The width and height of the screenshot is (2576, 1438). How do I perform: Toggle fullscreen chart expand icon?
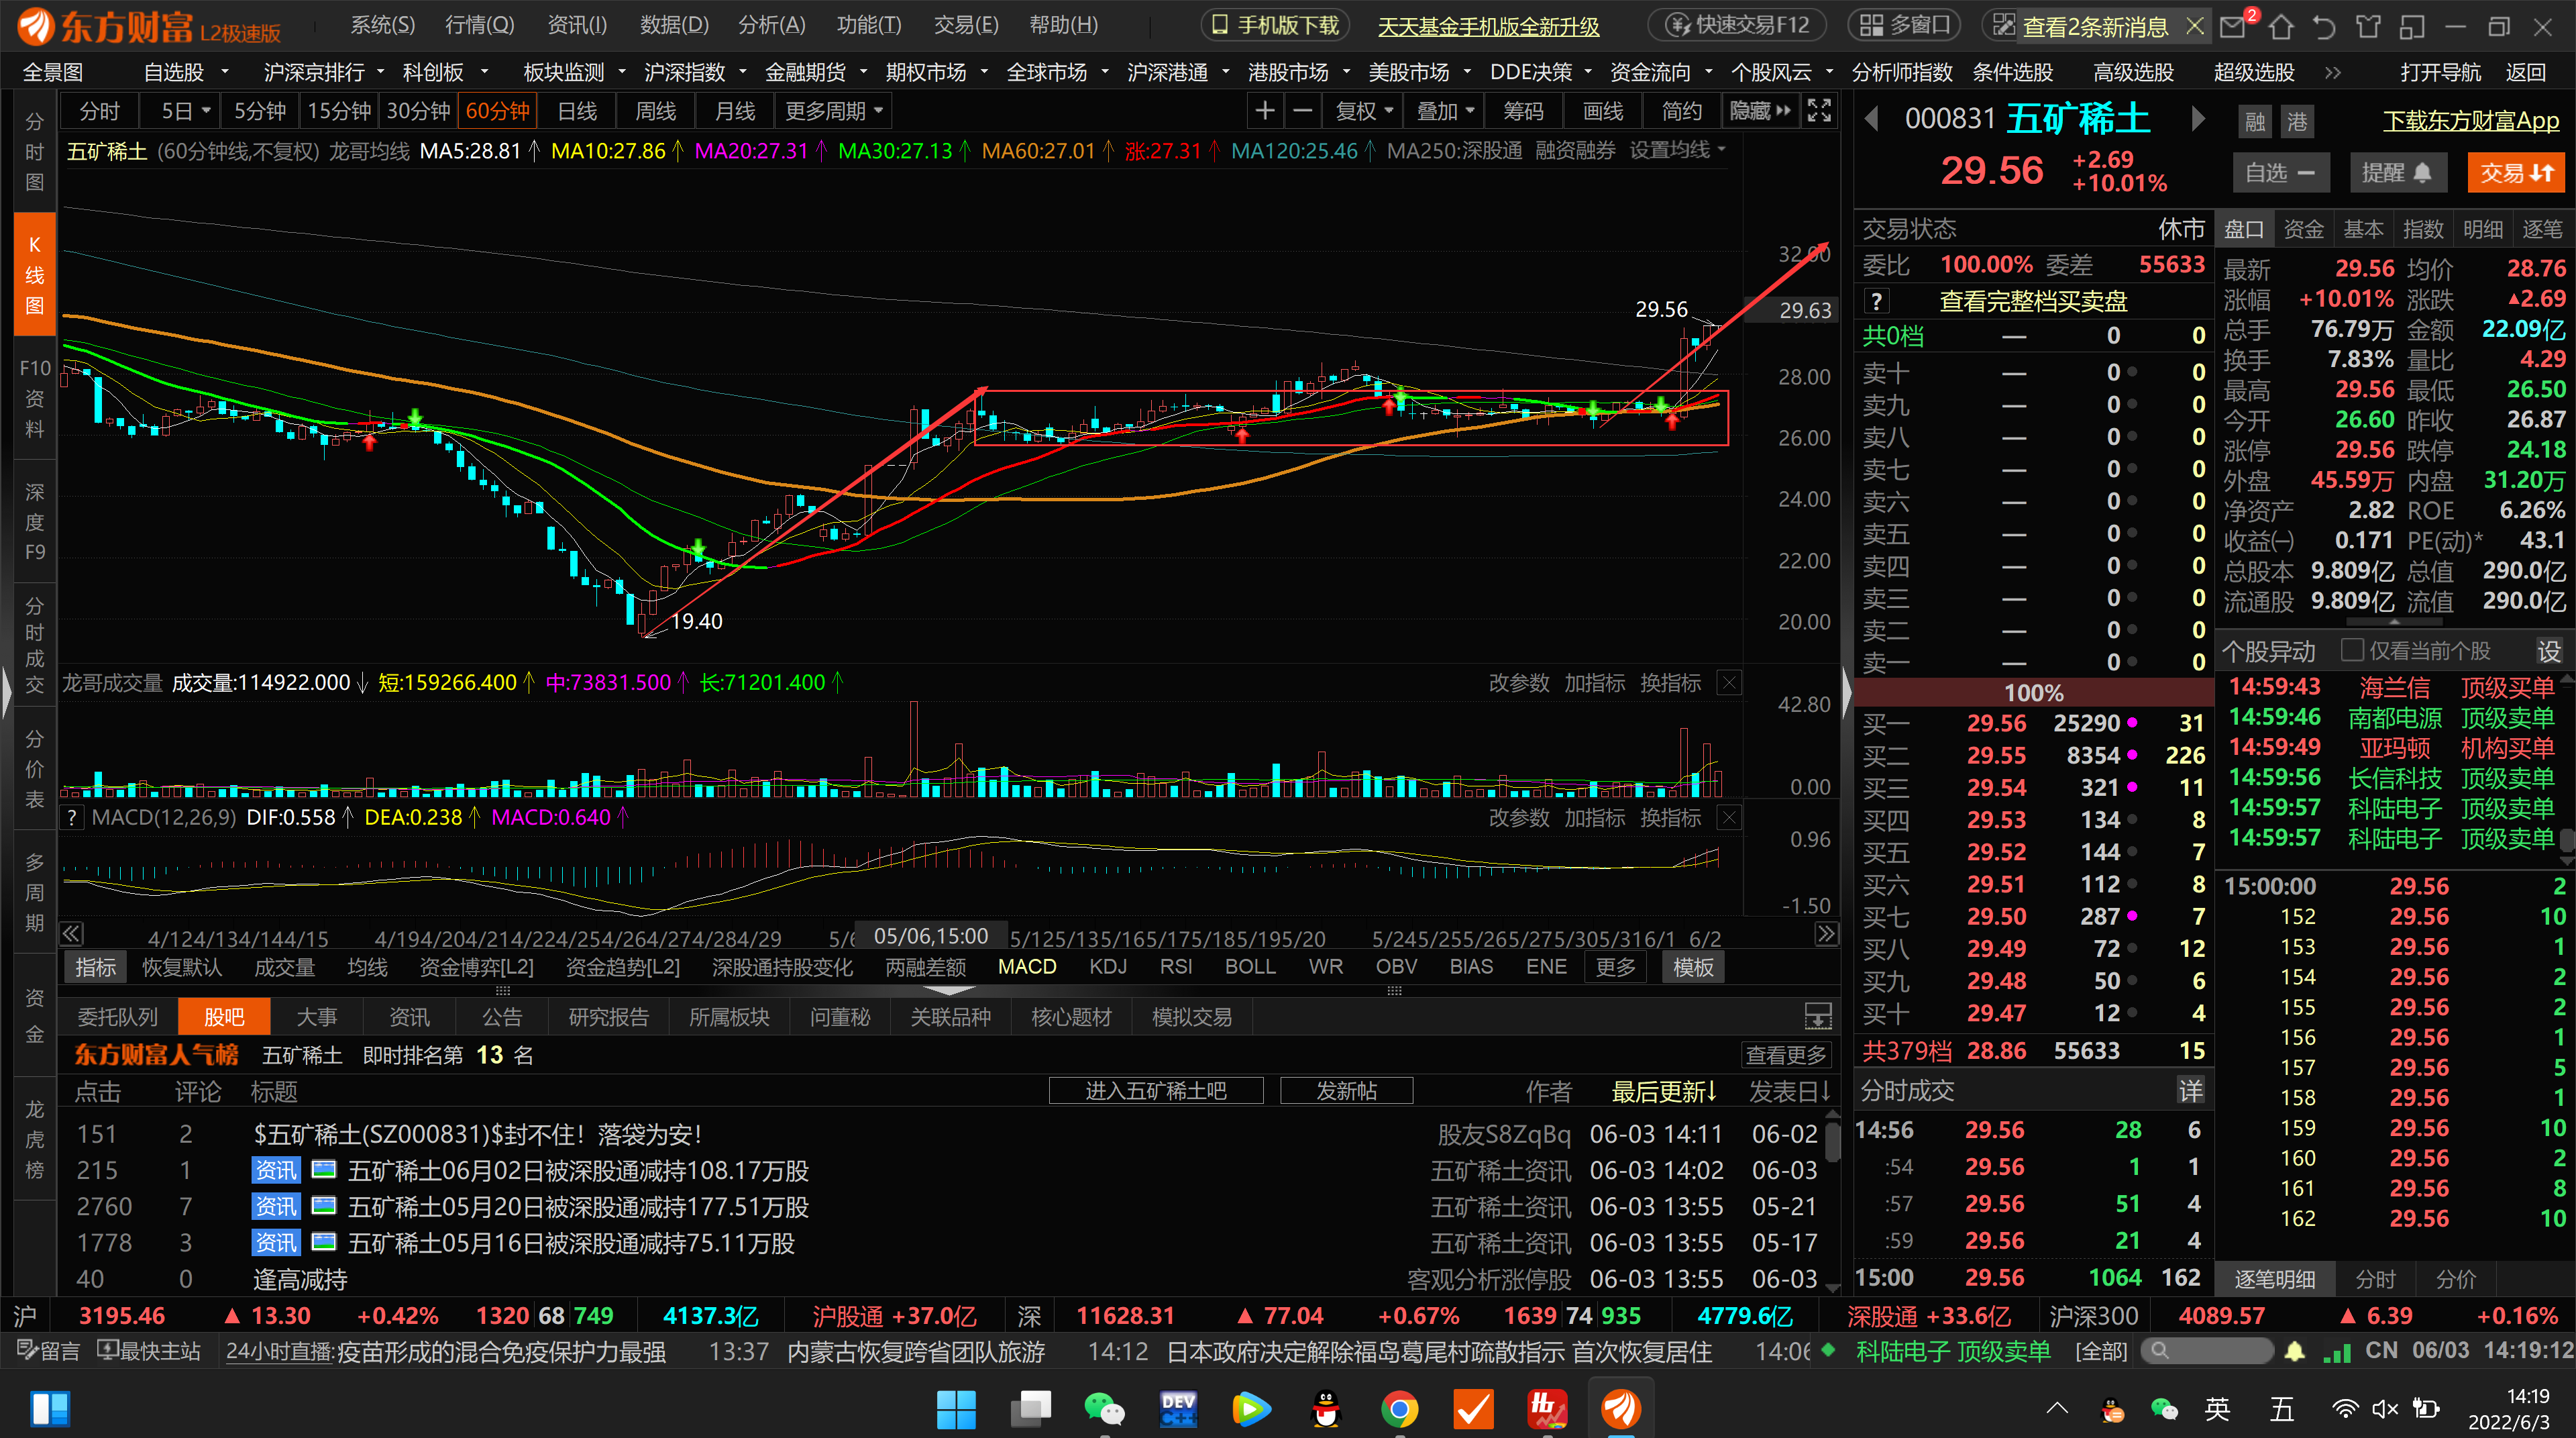[1819, 111]
